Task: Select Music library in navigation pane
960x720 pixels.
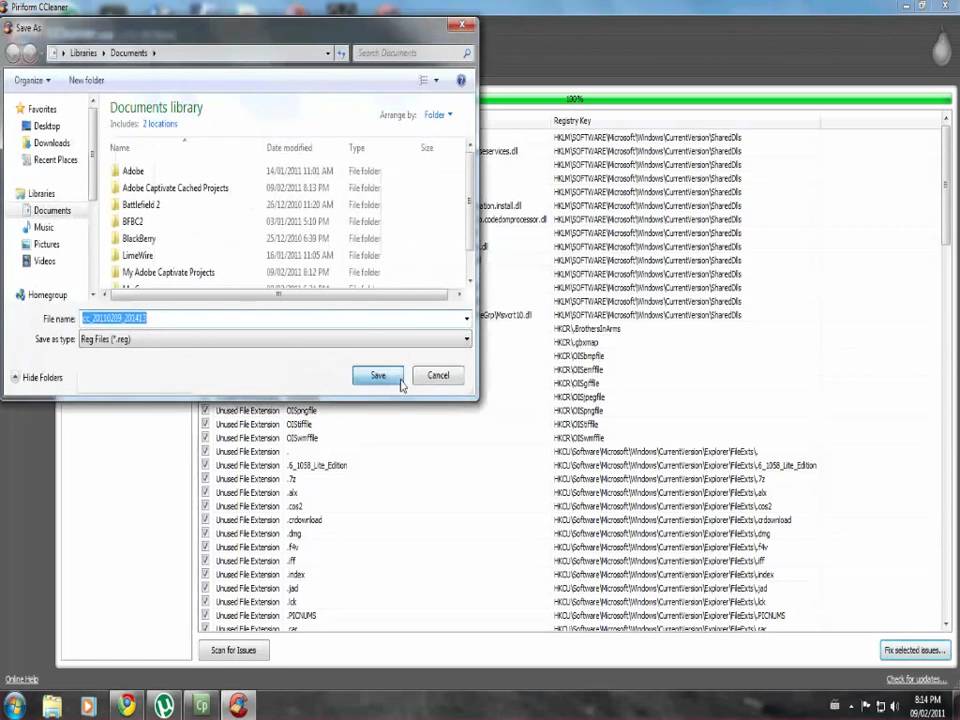Action: (38, 227)
